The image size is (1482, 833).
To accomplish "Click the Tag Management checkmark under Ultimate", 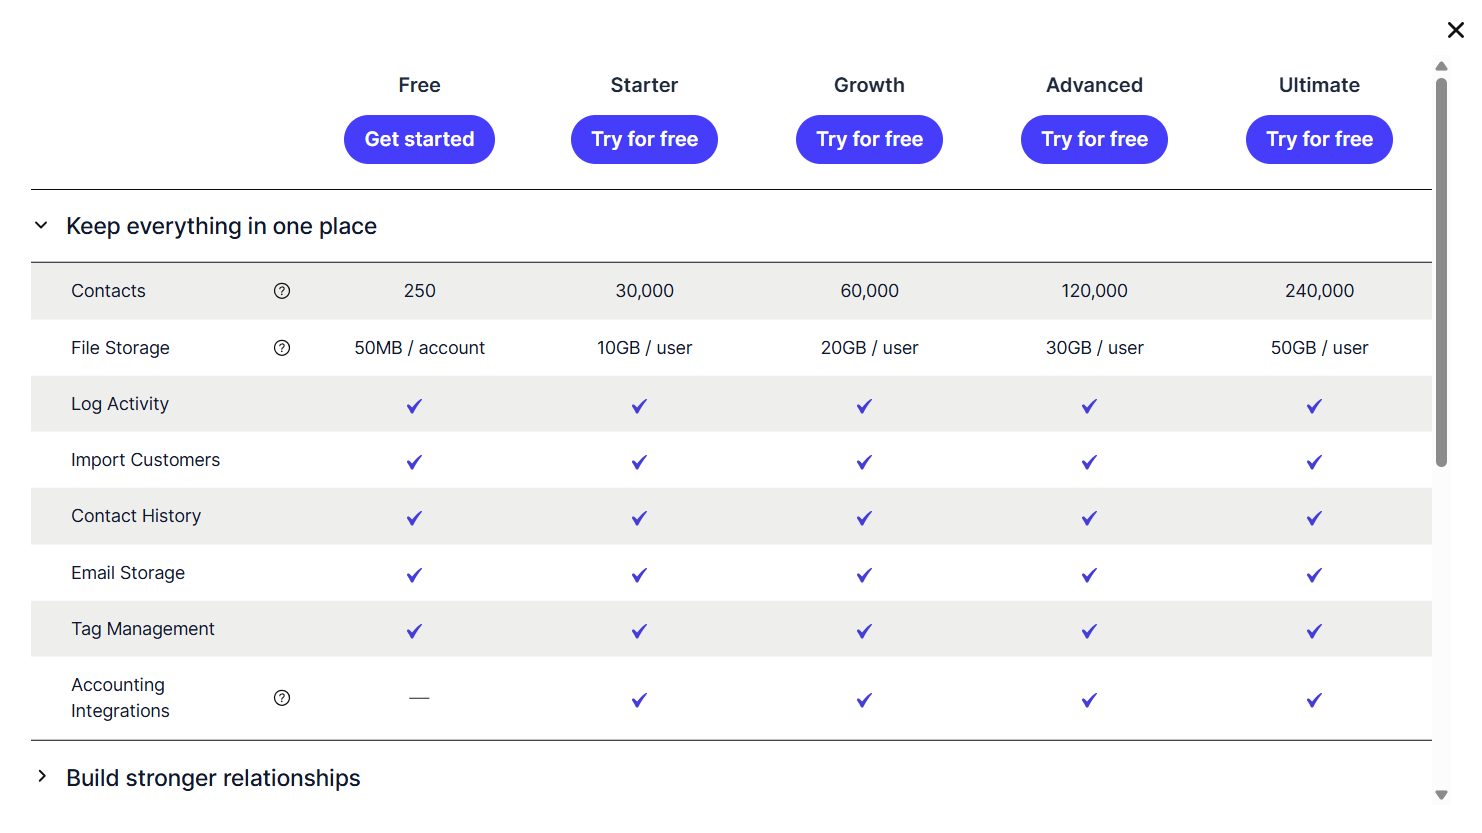I will point(1314,631).
